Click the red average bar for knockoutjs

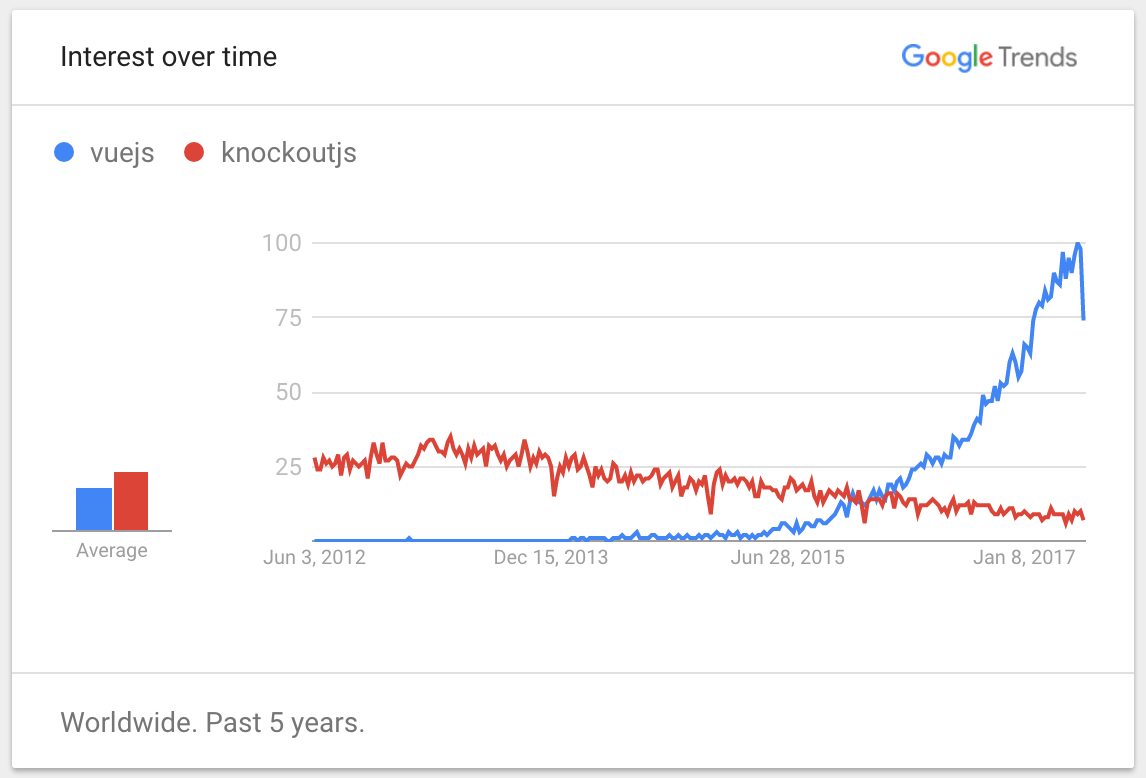[131, 501]
